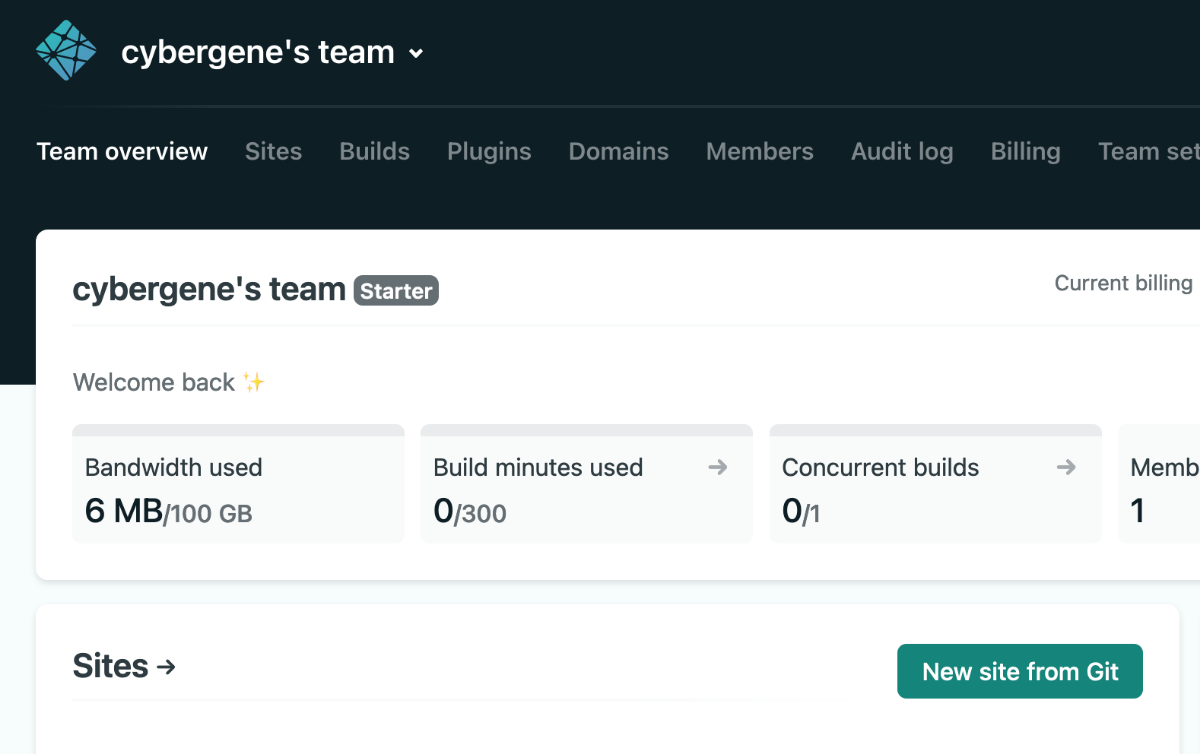Click the Build minutes used card

[x=586, y=484]
